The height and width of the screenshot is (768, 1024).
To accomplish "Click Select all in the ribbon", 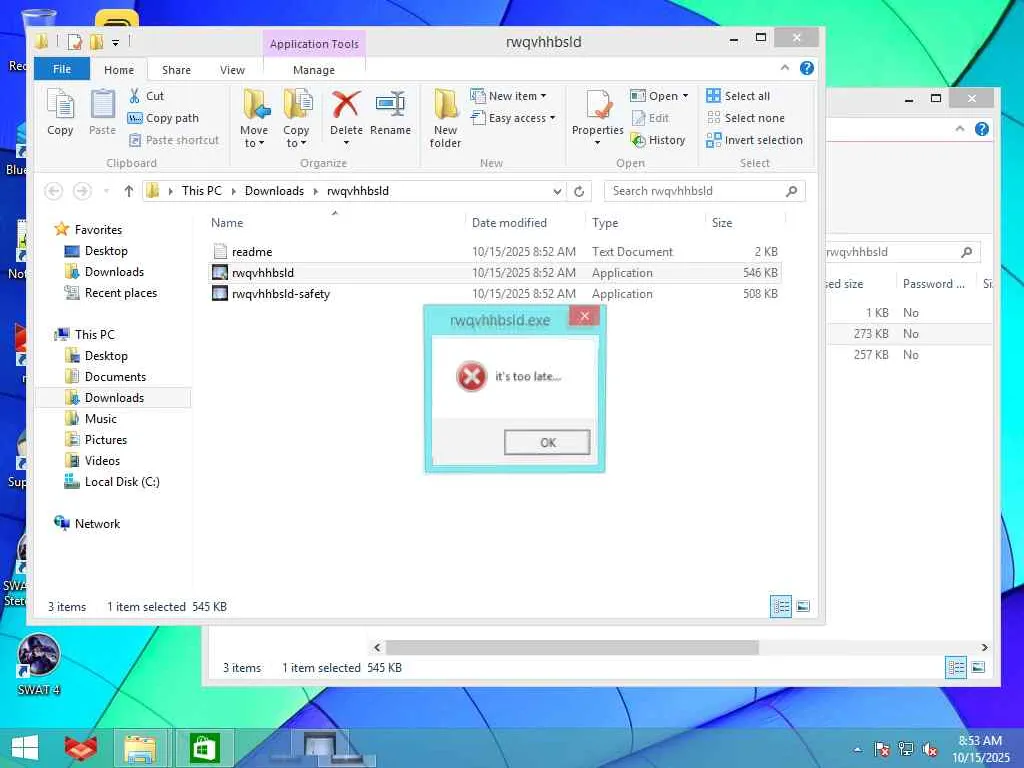I will coord(738,96).
